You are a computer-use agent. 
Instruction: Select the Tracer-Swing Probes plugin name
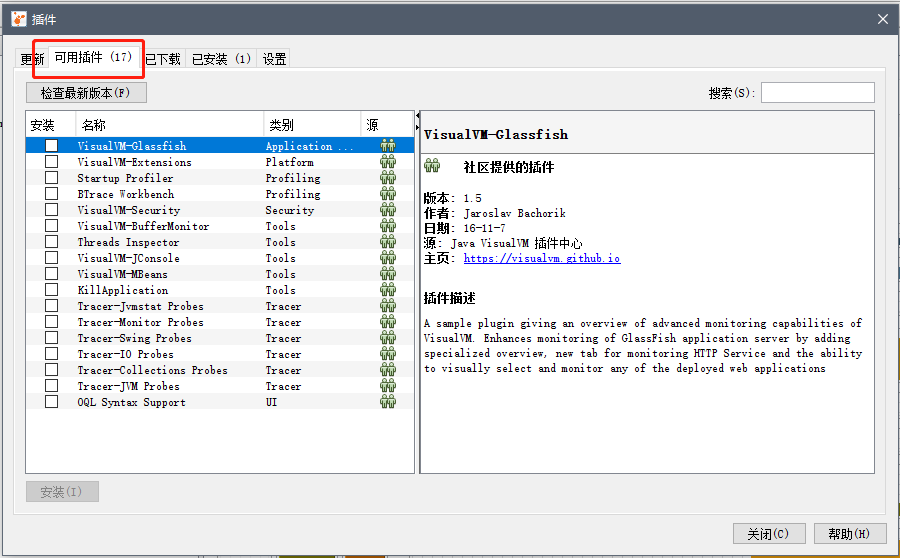[x=134, y=338]
